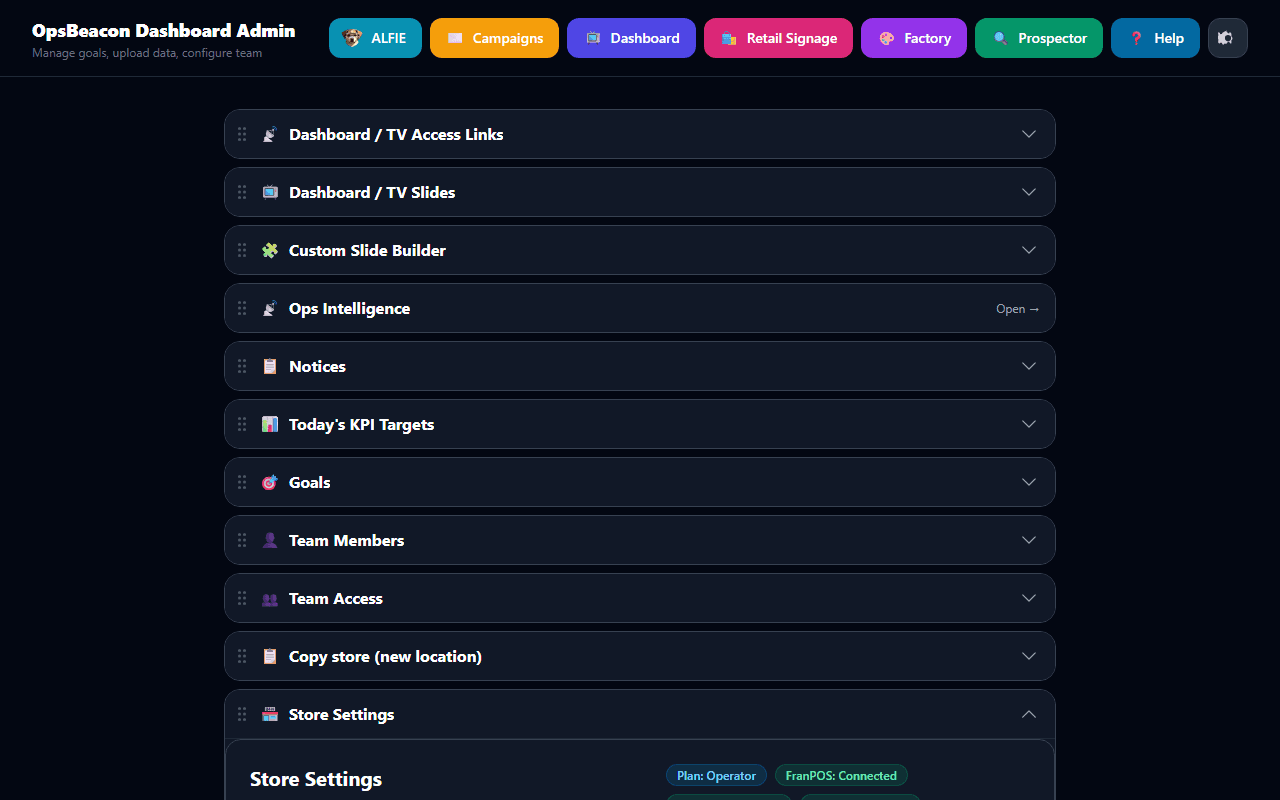Viewport: 1280px width, 800px height.
Task: Expand Dashboard / TV Slides chevron
Action: click(x=1029, y=192)
